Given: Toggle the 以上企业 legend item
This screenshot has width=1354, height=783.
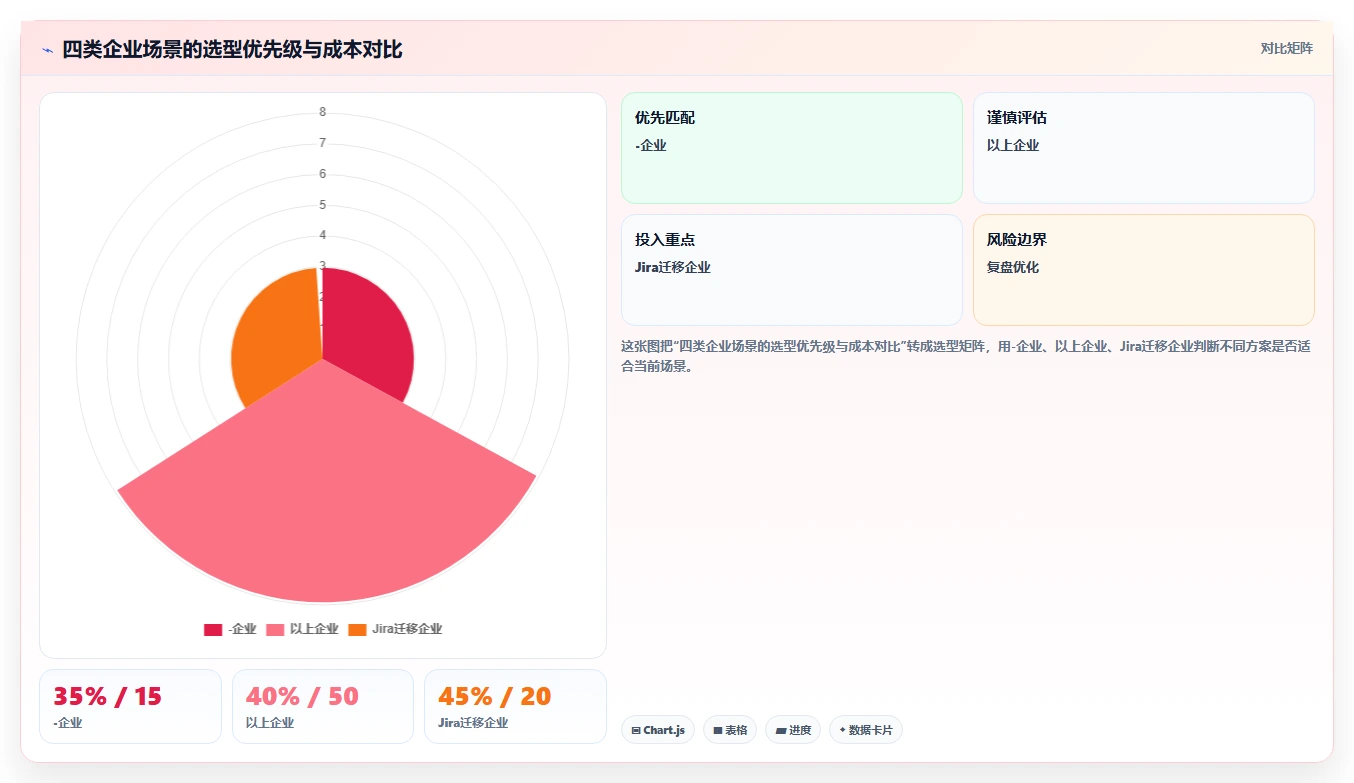Looking at the screenshot, I should pyautogui.click(x=302, y=629).
